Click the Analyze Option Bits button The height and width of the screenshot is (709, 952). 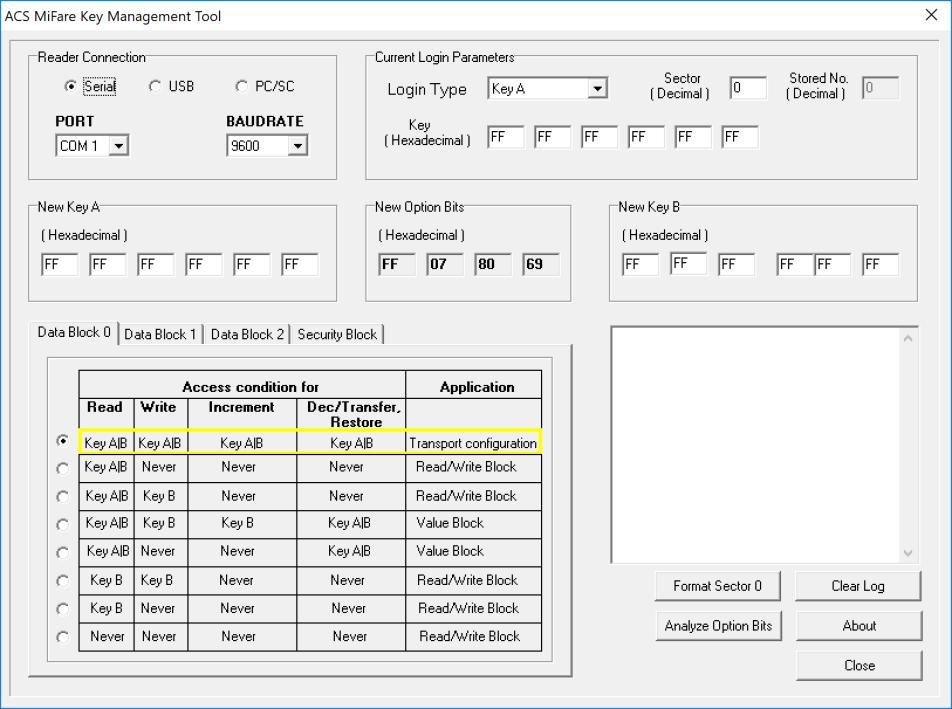click(718, 626)
